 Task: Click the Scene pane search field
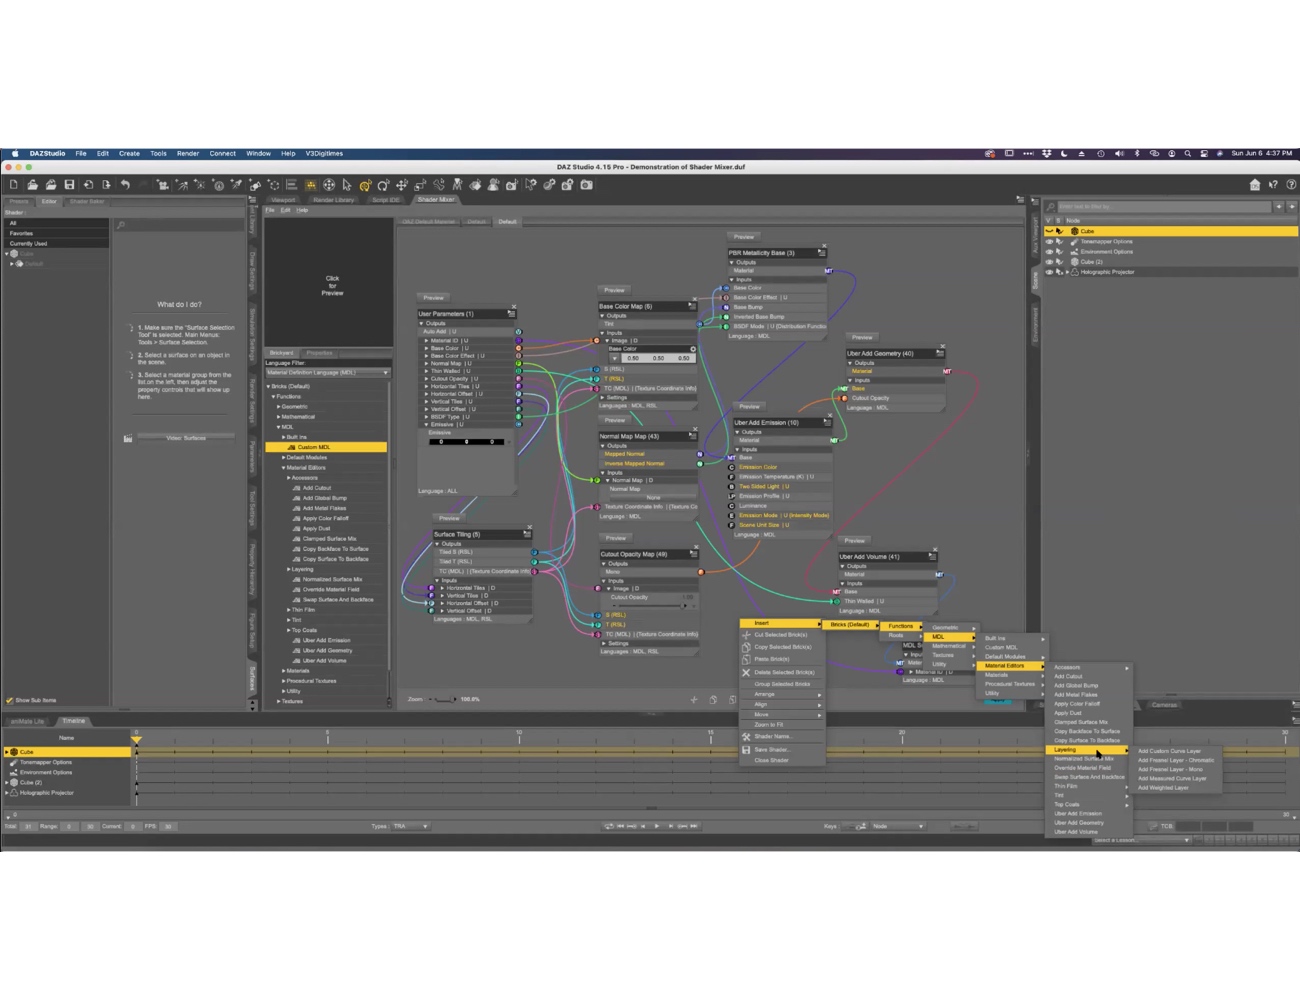click(x=1164, y=206)
